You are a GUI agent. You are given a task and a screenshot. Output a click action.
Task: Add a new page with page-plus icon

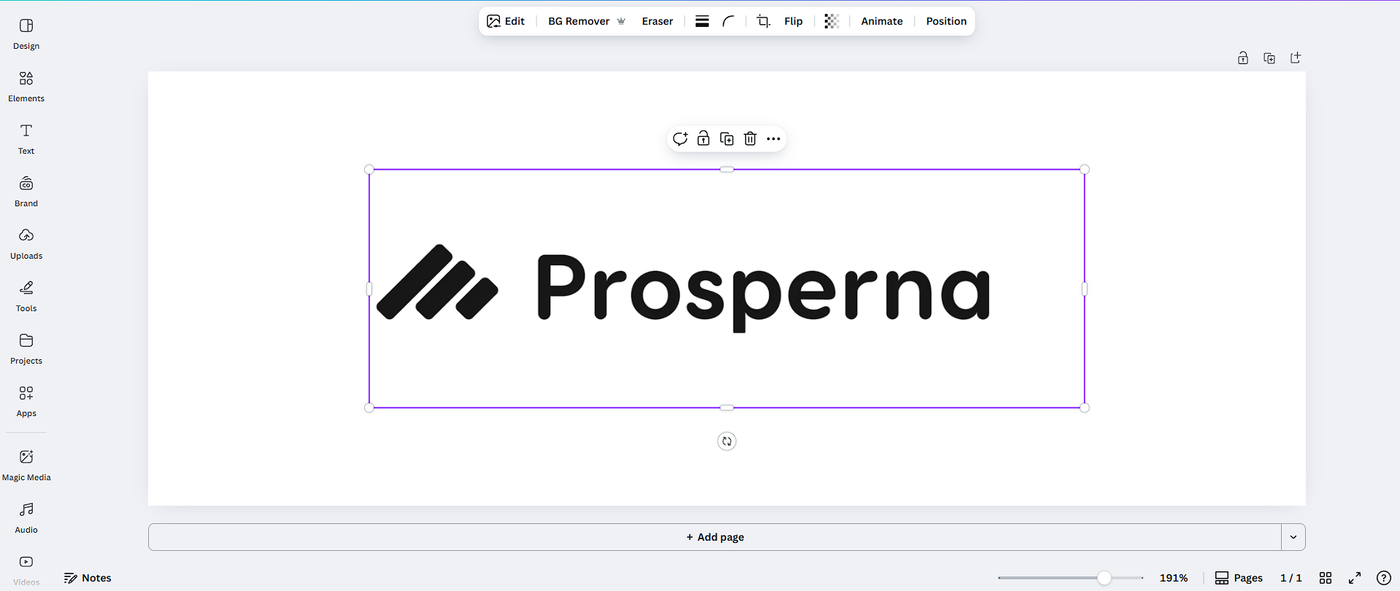(1295, 58)
